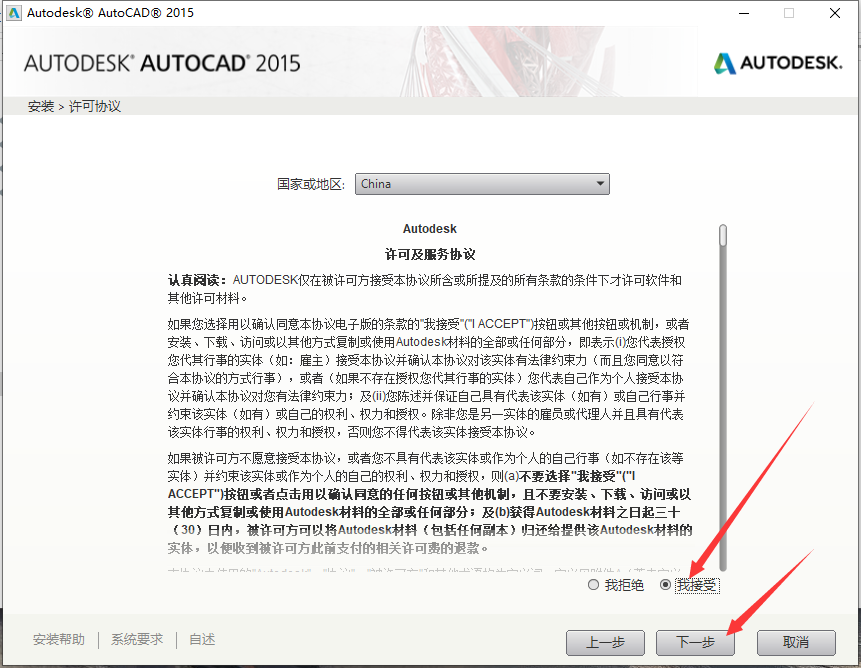Select the 我拒绝 (I reject) radio button
Viewport: 861px width, 668px height.
[x=593, y=585]
